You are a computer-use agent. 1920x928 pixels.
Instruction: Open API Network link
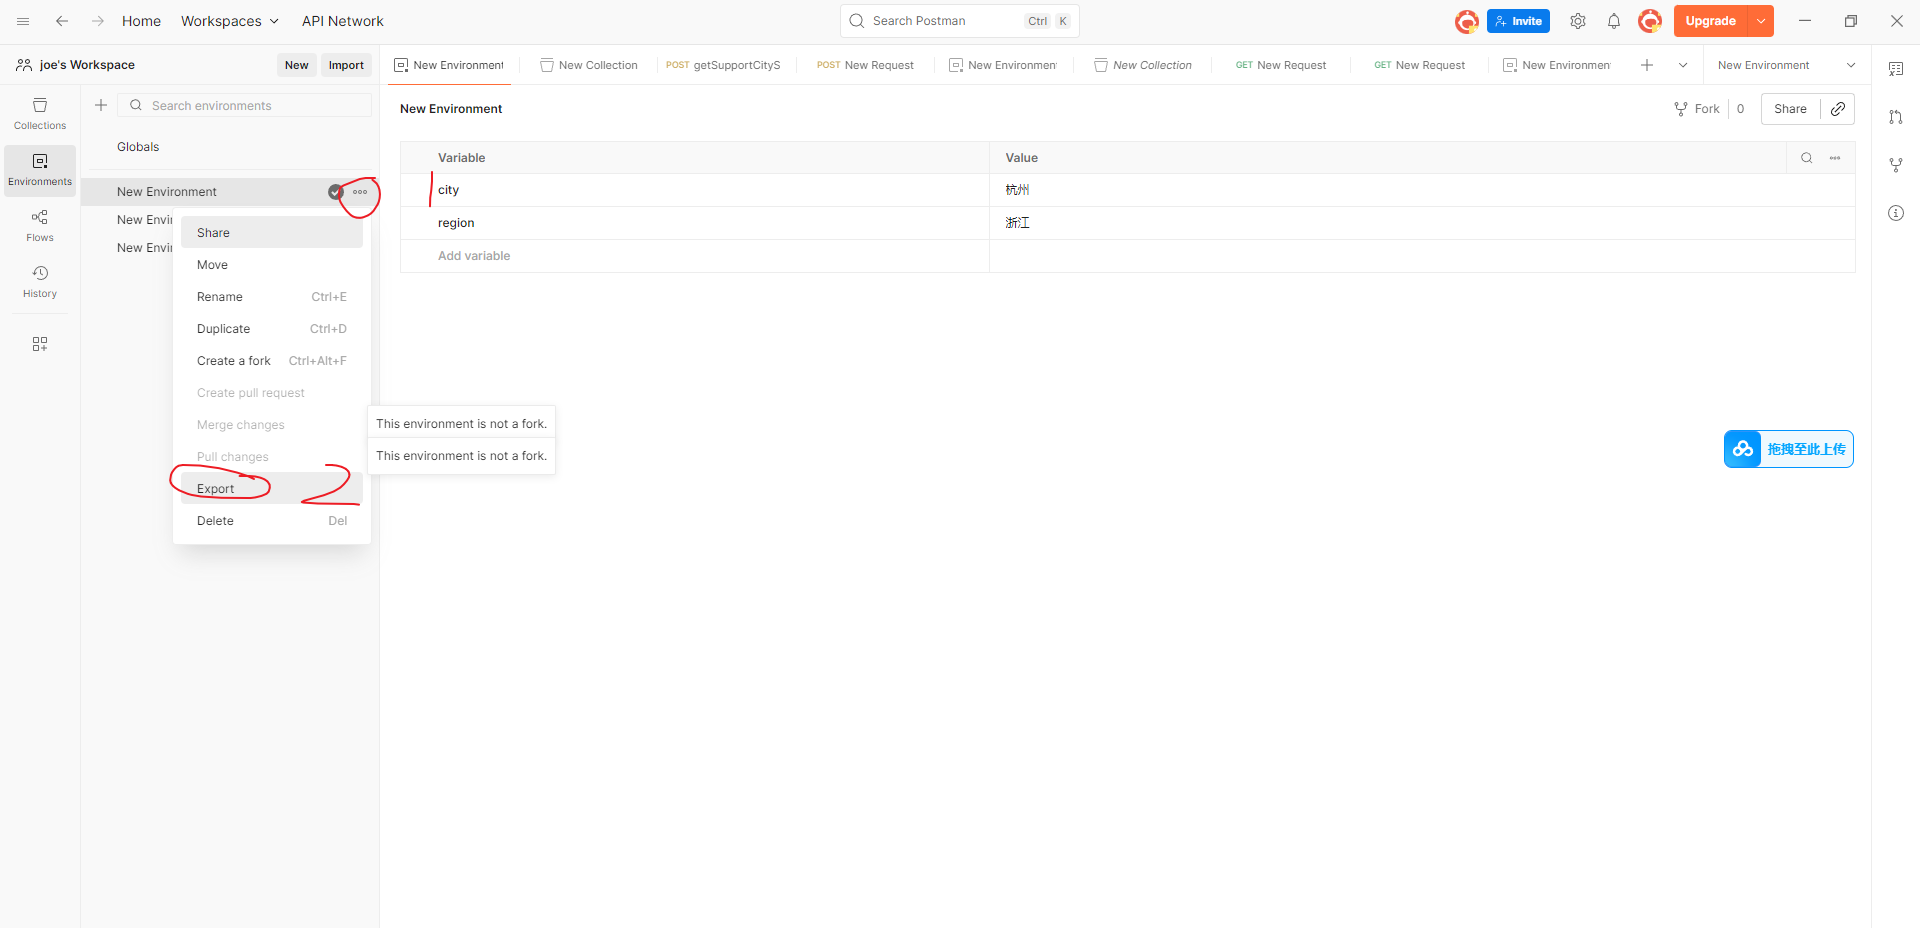coord(343,21)
